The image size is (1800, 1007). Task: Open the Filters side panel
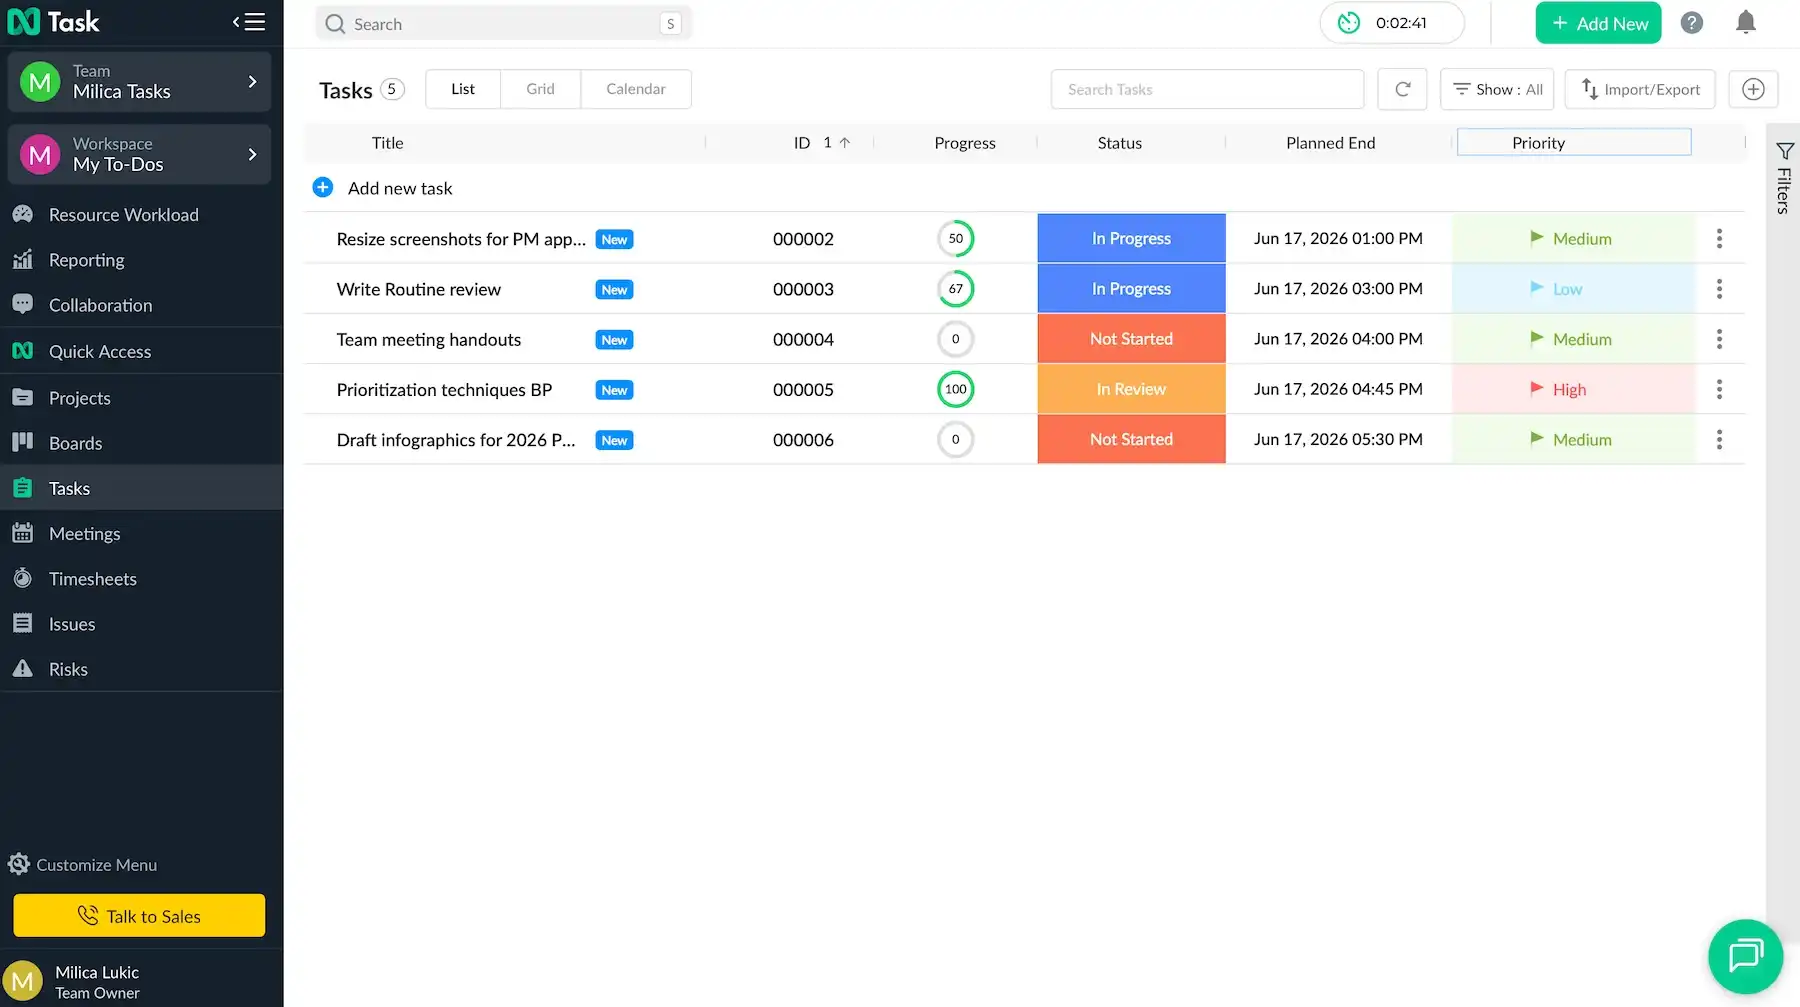click(x=1784, y=179)
